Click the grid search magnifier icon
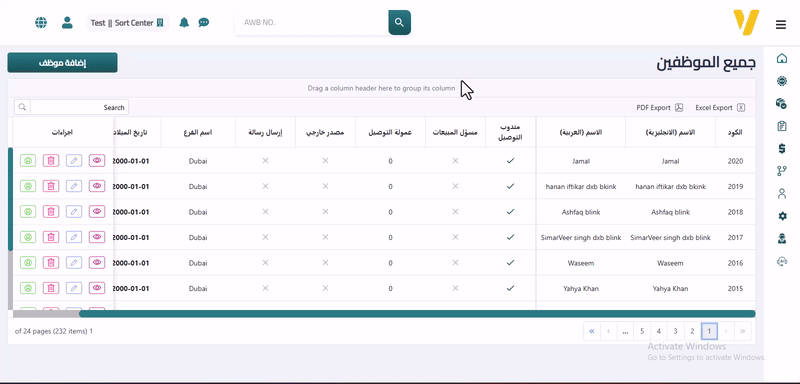 pyautogui.click(x=22, y=107)
